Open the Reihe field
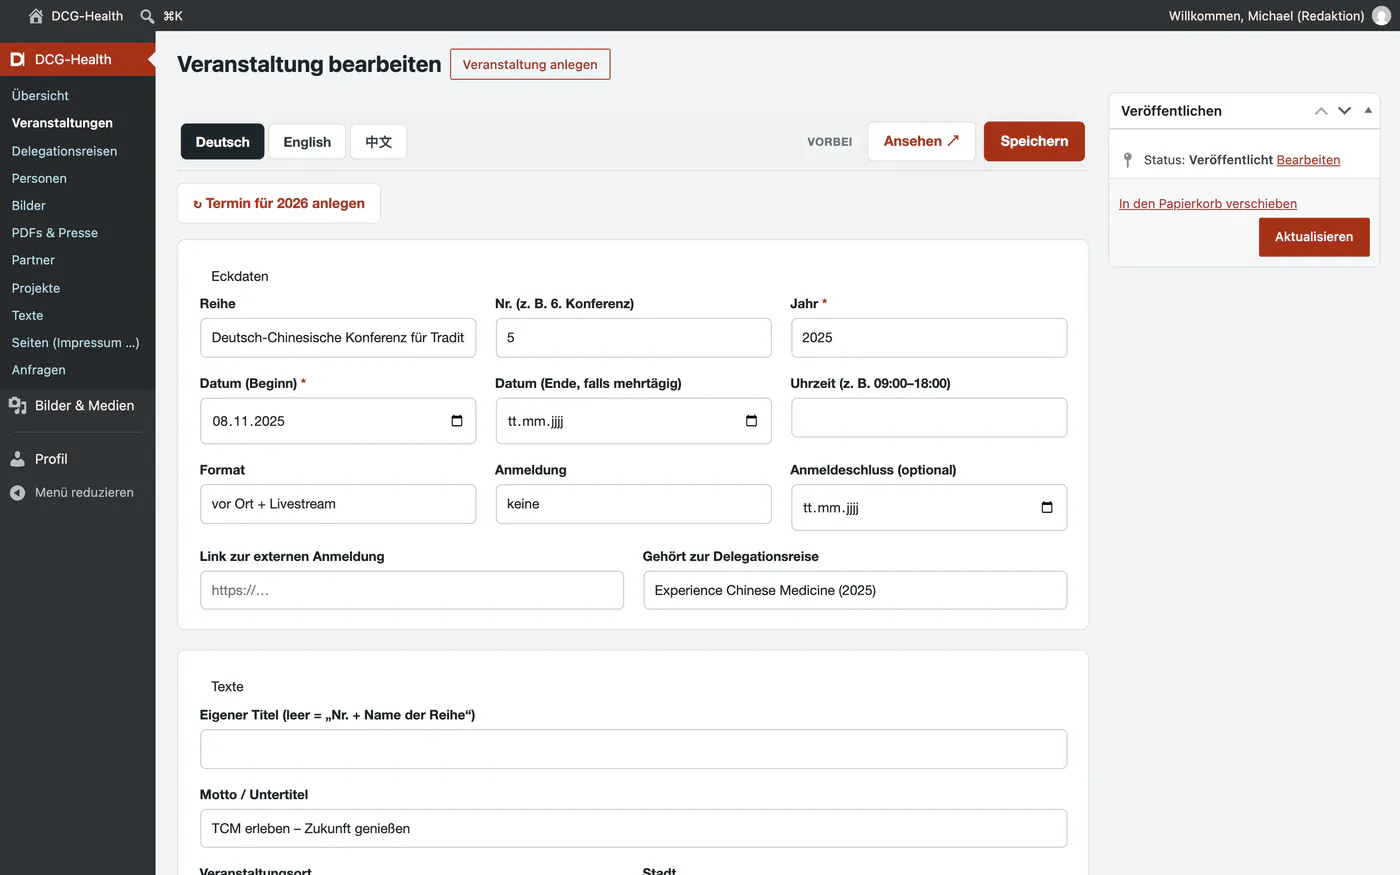The width and height of the screenshot is (1400, 875). point(338,338)
